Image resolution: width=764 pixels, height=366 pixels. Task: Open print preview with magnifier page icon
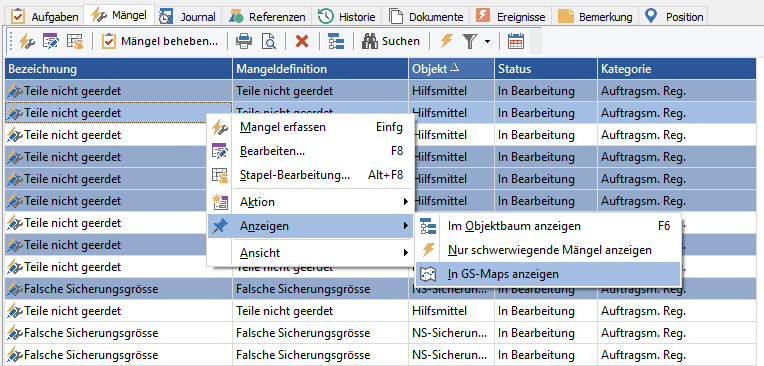tap(268, 41)
